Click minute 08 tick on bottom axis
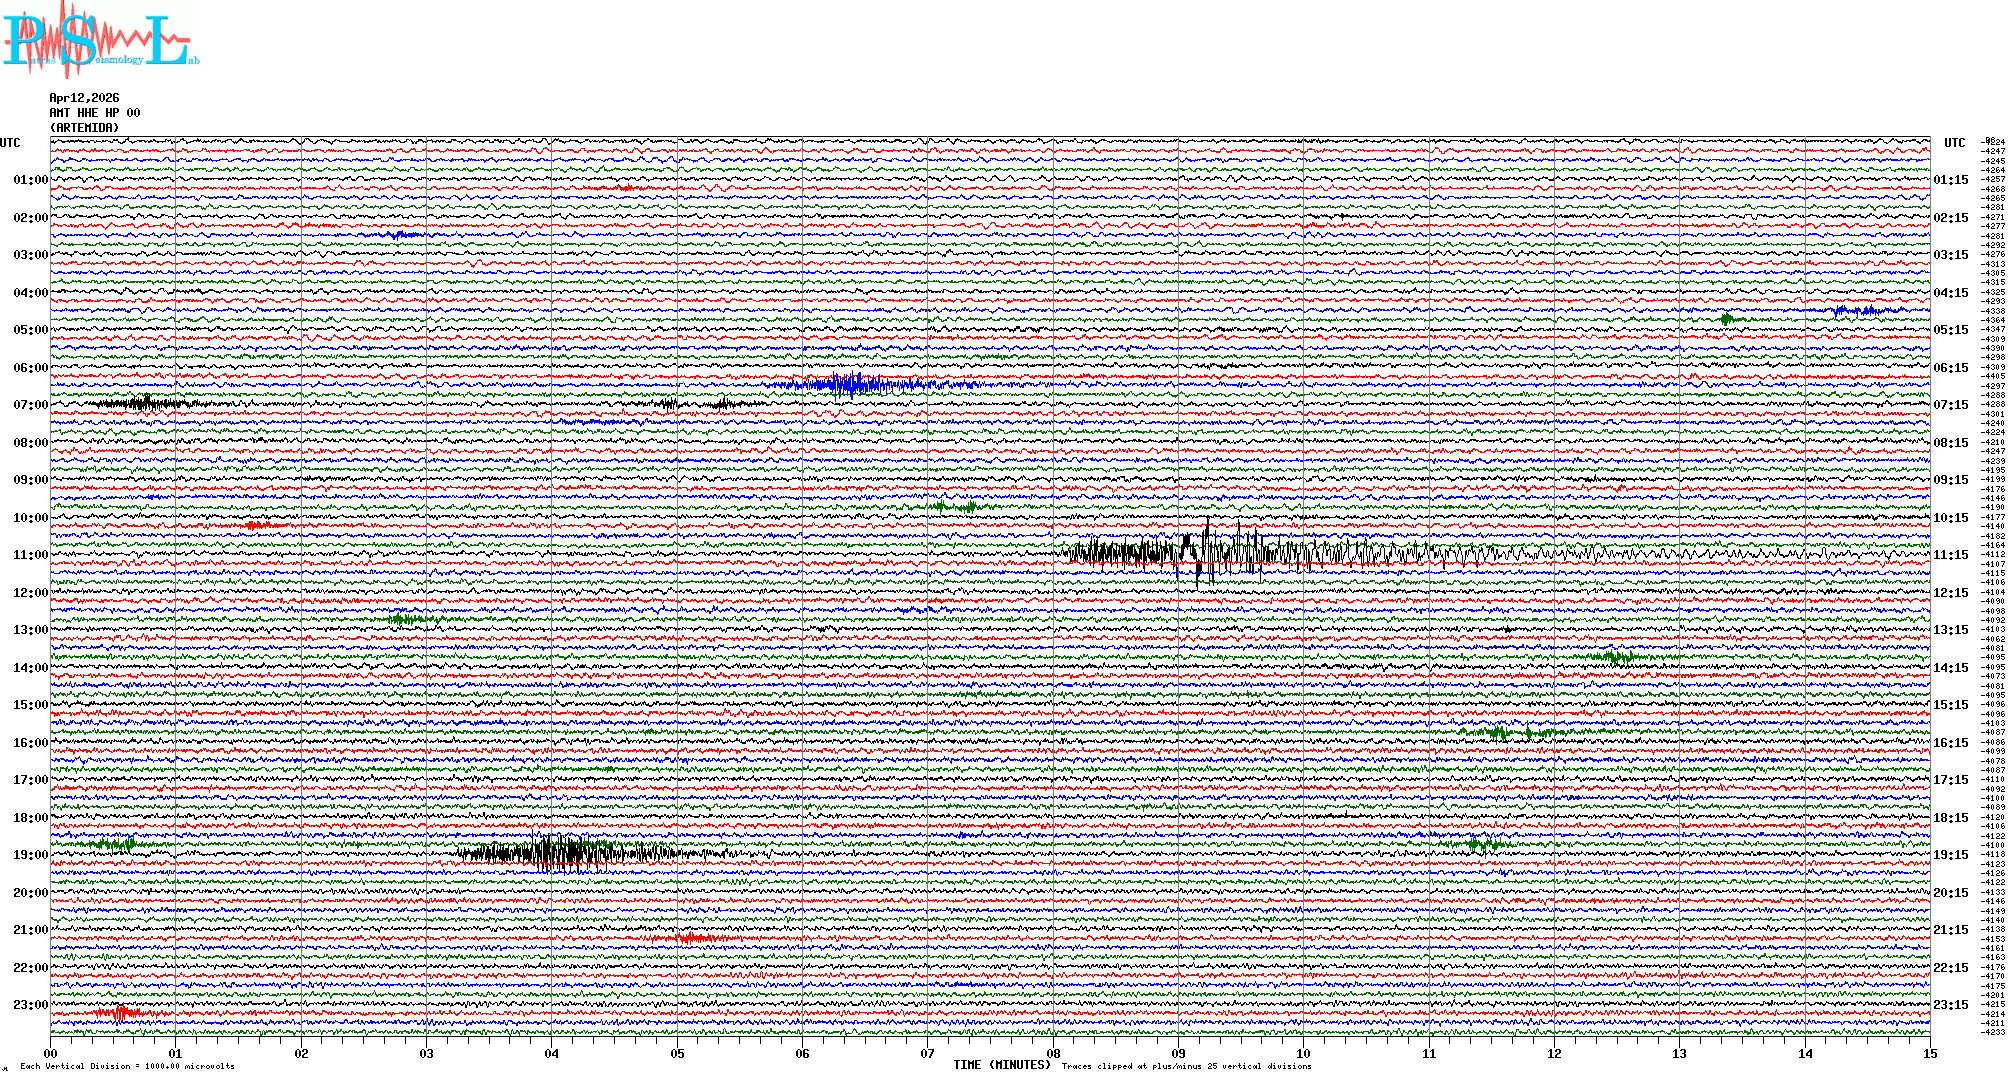The image size is (2010, 1080). click(1053, 1053)
